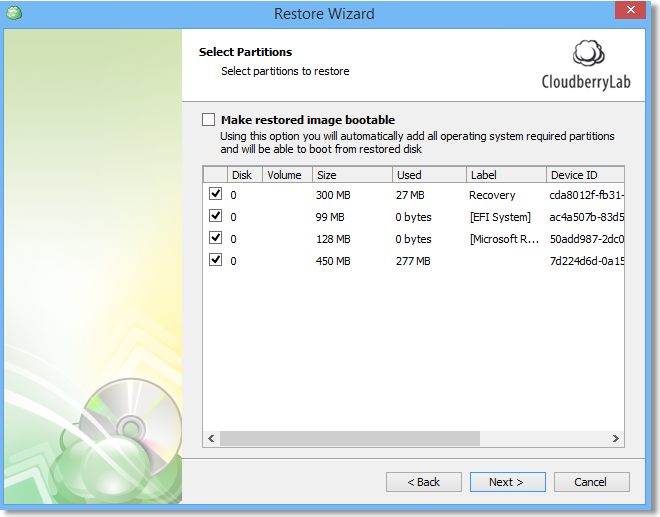Sort by the Disk column header

tap(244, 175)
